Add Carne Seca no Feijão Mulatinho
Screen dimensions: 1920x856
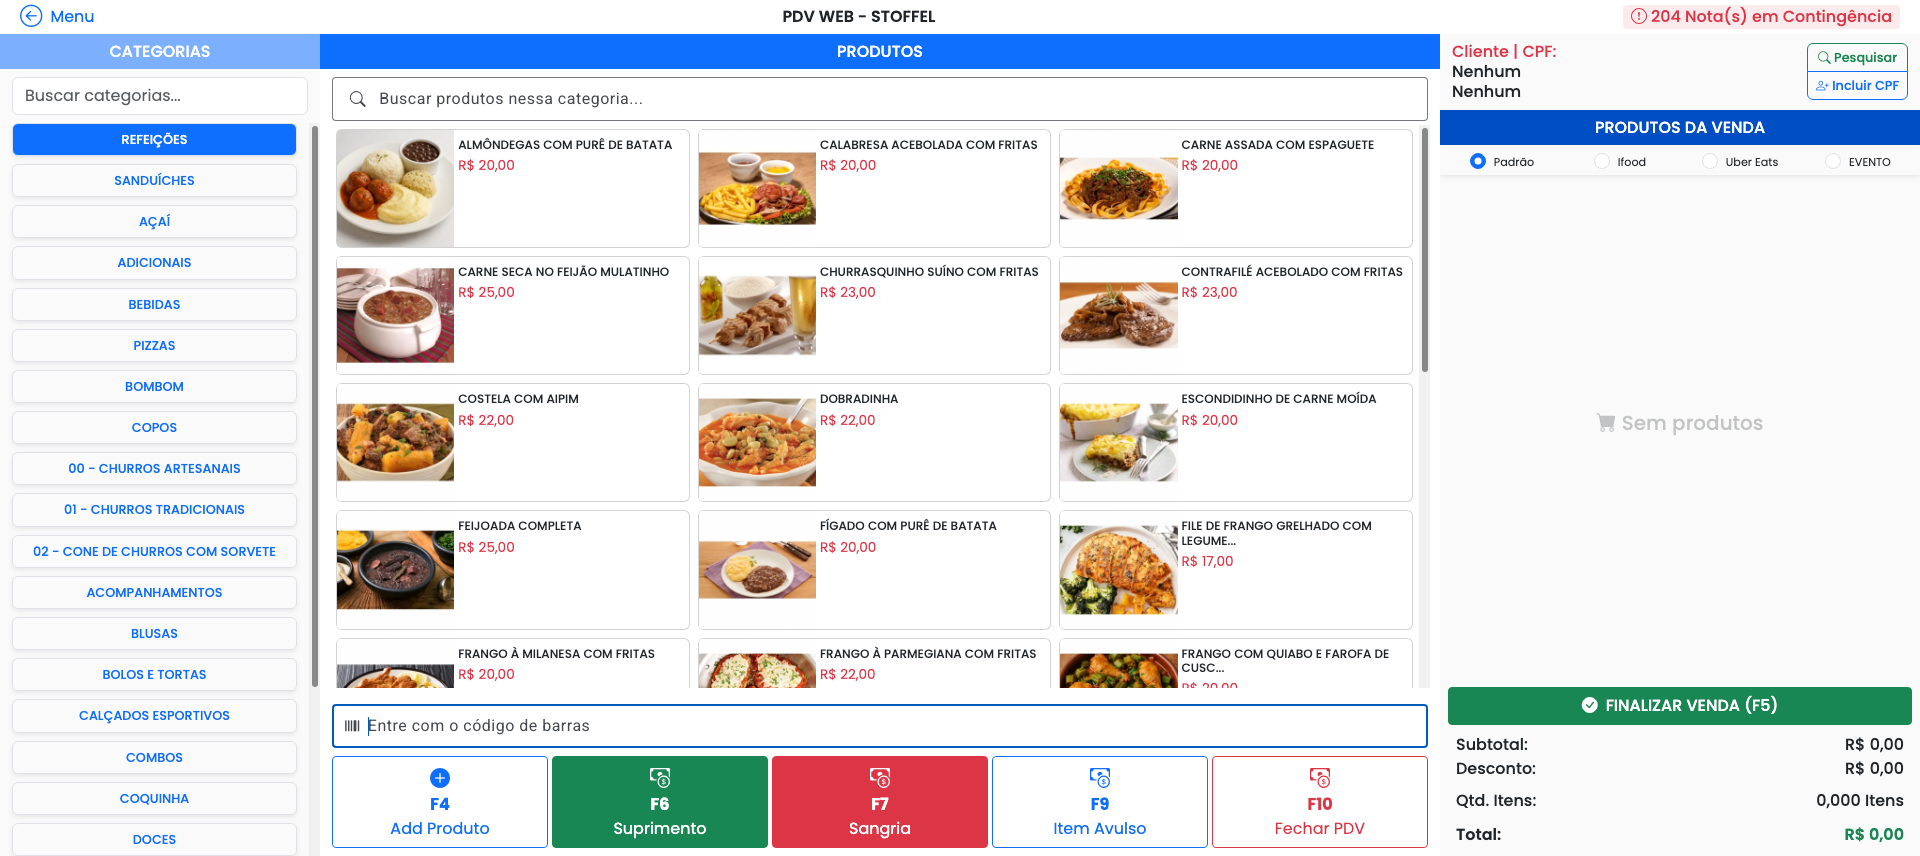tap(513, 315)
